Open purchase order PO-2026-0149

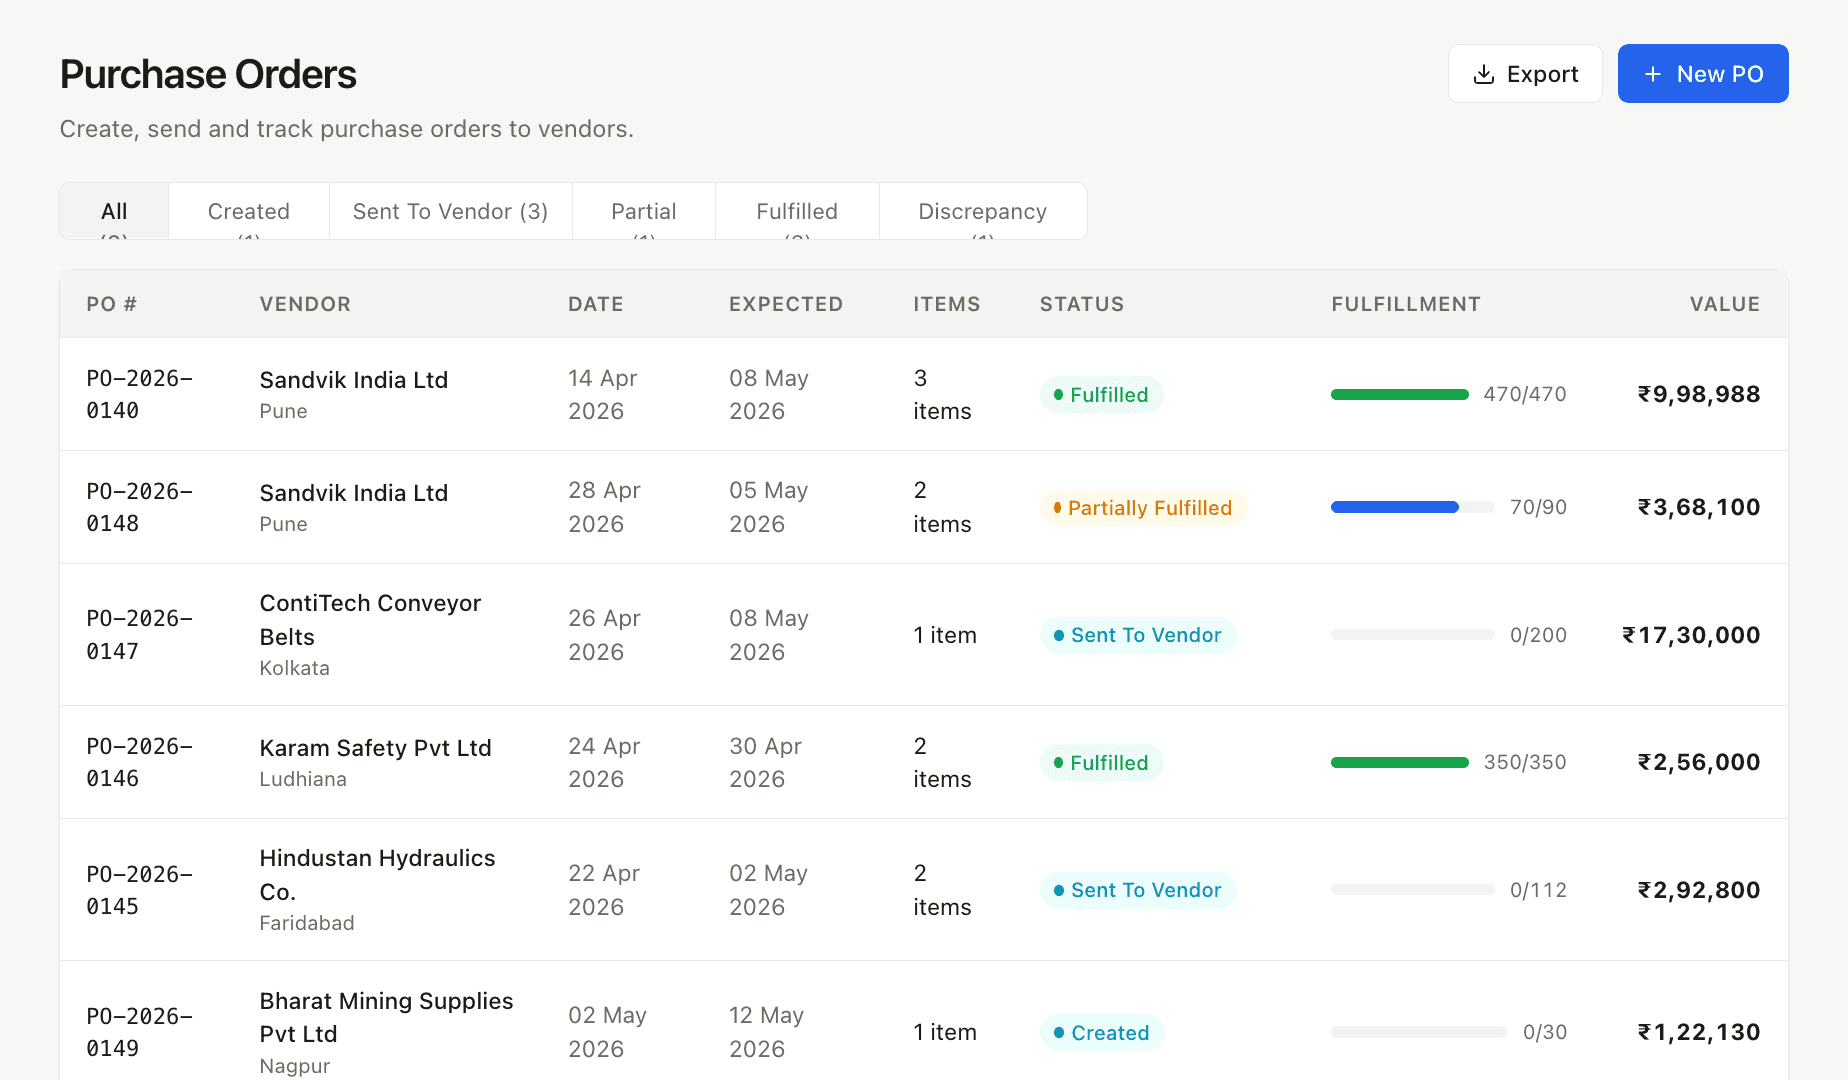tap(140, 1032)
